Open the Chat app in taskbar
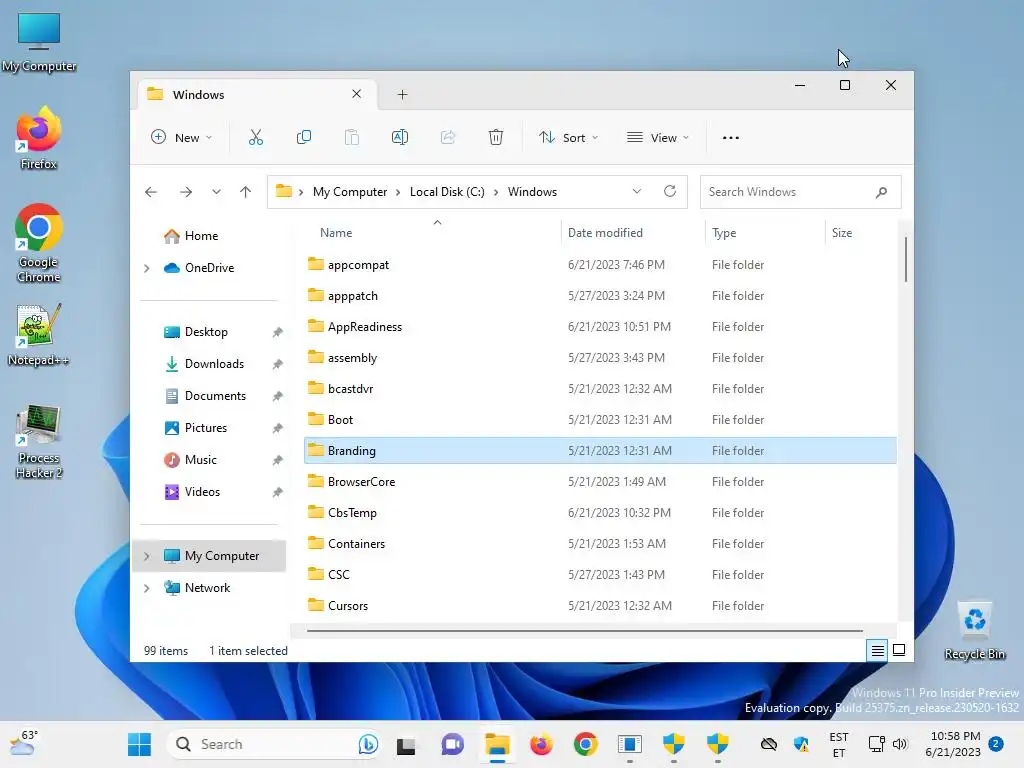1024x768 pixels. coord(452,744)
